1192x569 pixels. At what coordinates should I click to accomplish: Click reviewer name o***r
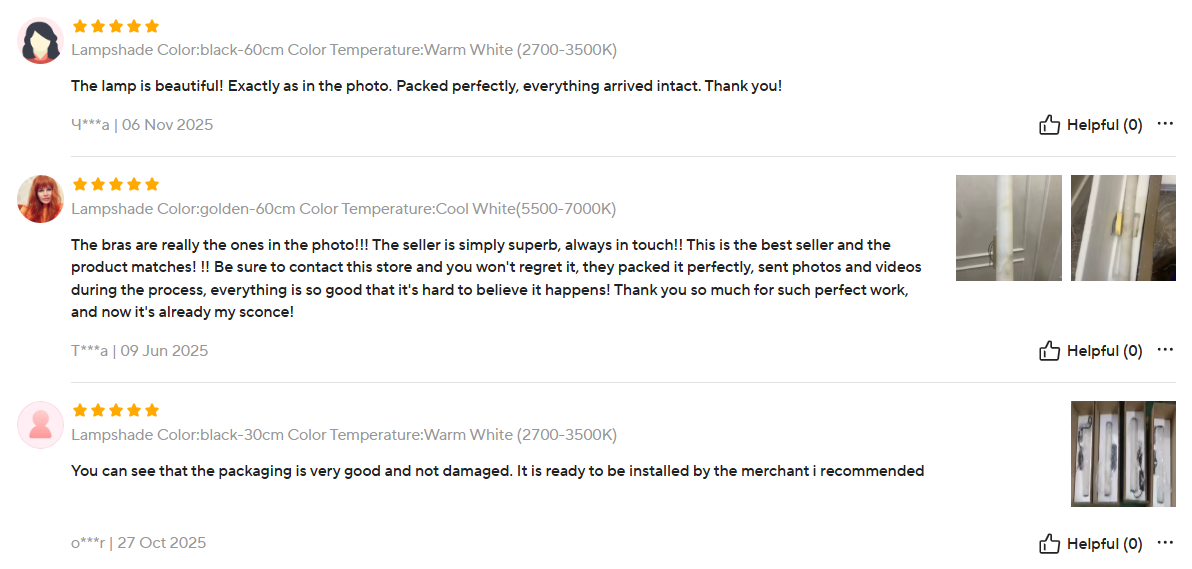[x=89, y=543]
